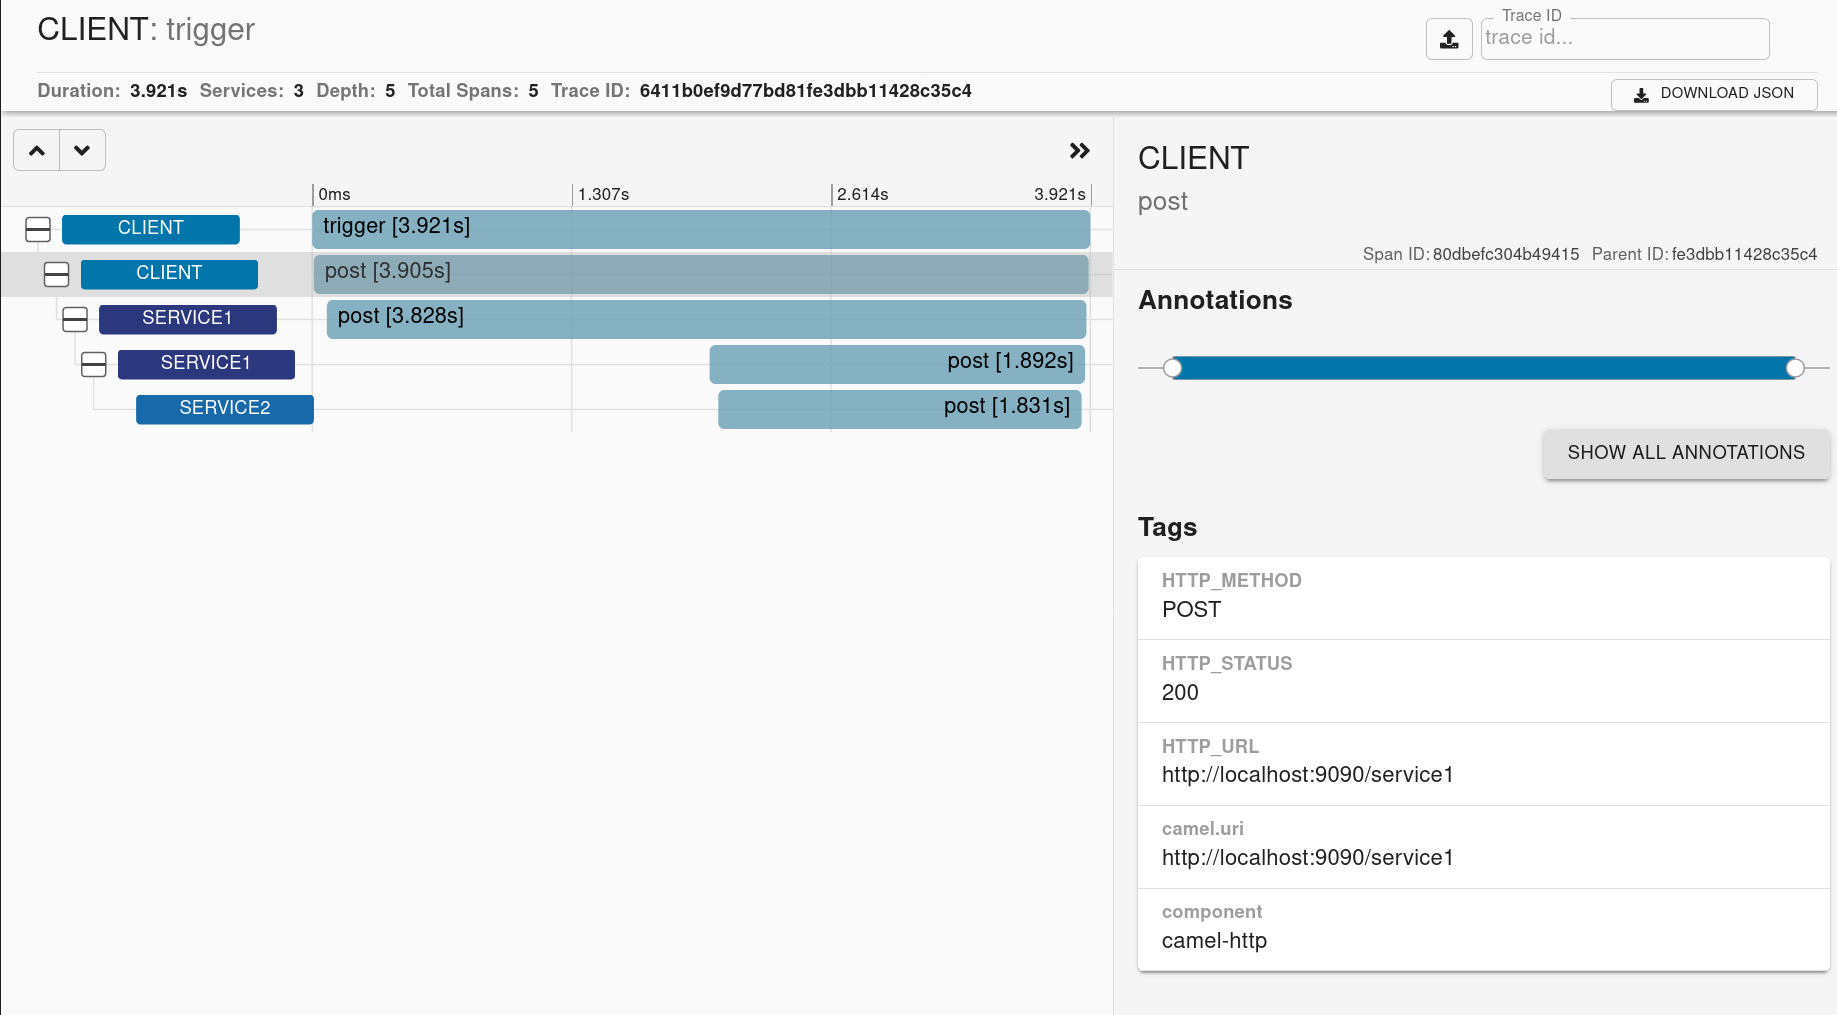The width and height of the screenshot is (1837, 1015).
Task: Select the post [1.831s] span bar
Action: [x=899, y=409]
